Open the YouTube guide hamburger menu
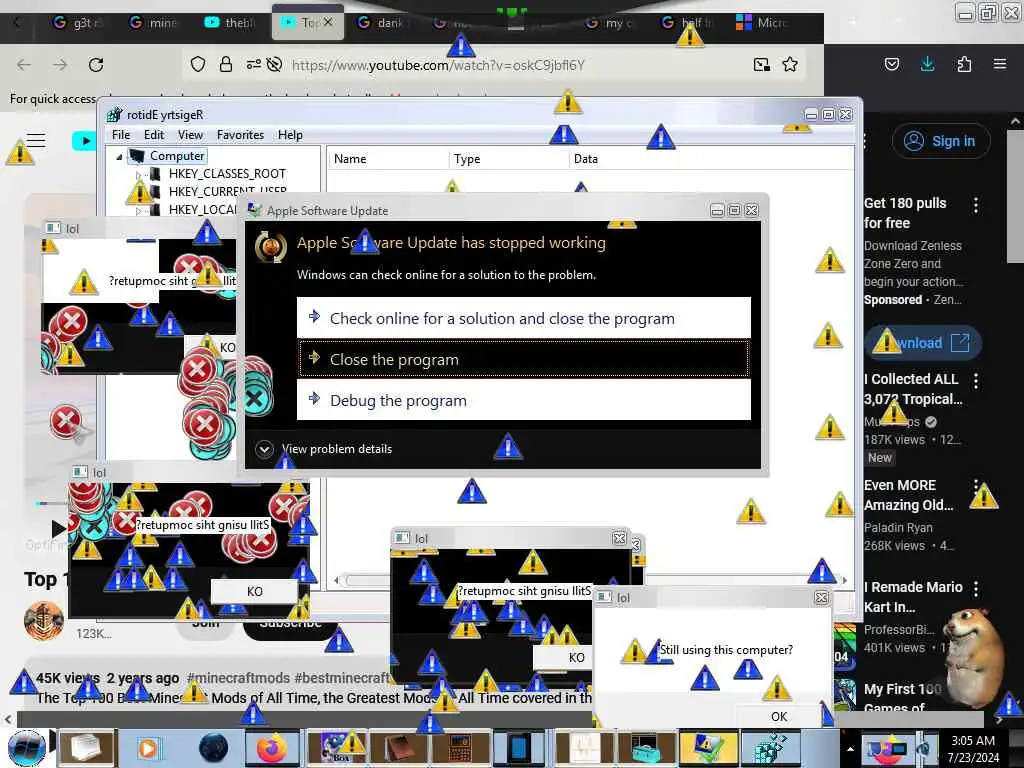 (36, 140)
